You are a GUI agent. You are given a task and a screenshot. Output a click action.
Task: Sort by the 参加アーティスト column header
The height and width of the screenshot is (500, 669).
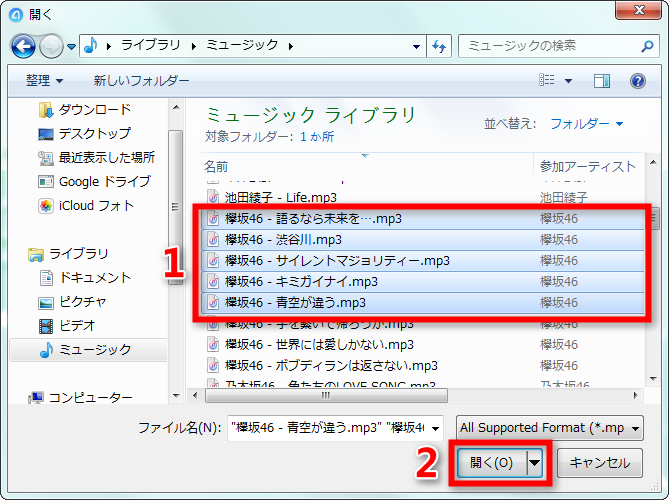pos(588,166)
